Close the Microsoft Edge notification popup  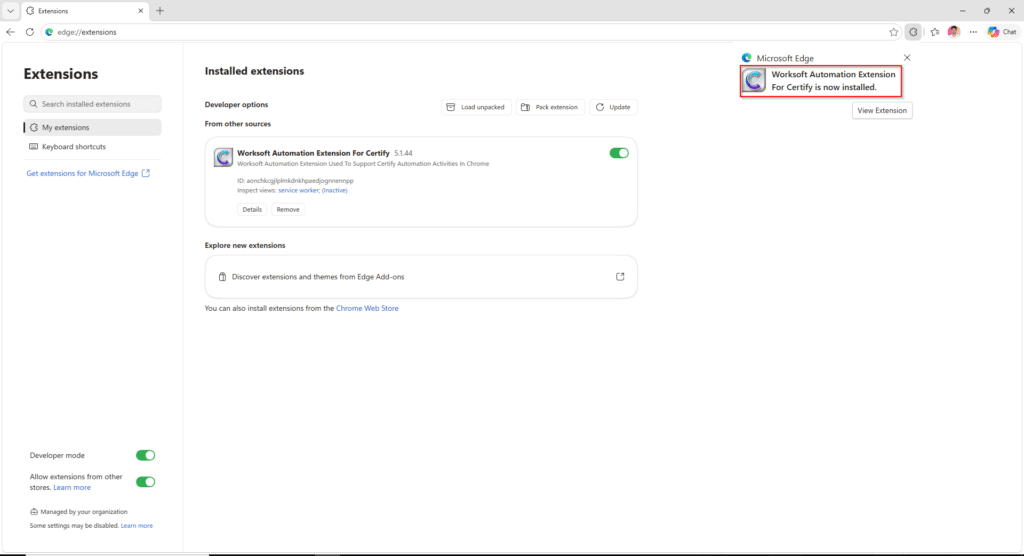pos(907,57)
